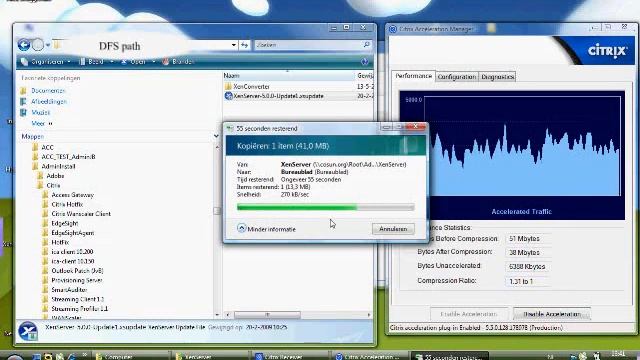Select Streaming Profiler 1.1 folder
This screenshot has height=360, width=640.
point(80,309)
